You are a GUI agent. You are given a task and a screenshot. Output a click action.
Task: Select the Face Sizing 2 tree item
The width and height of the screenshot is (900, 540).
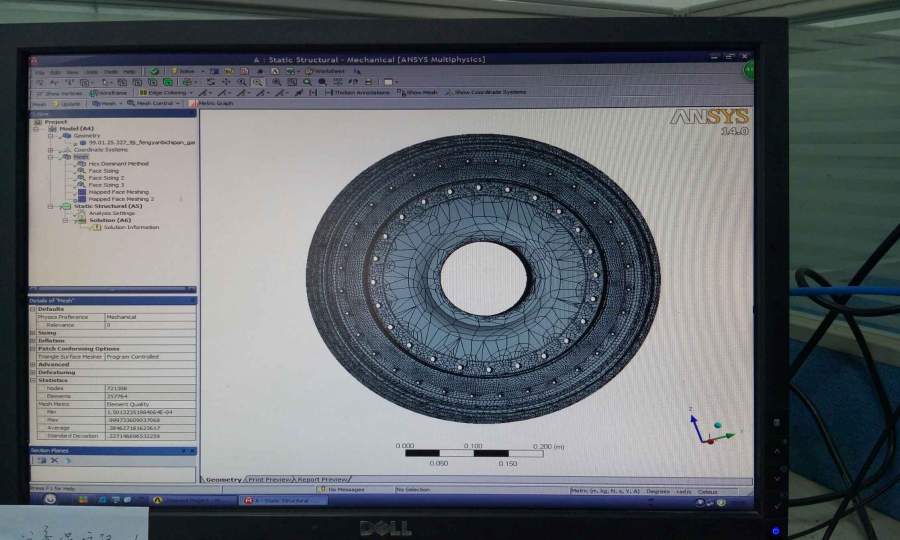click(x=106, y=178)
